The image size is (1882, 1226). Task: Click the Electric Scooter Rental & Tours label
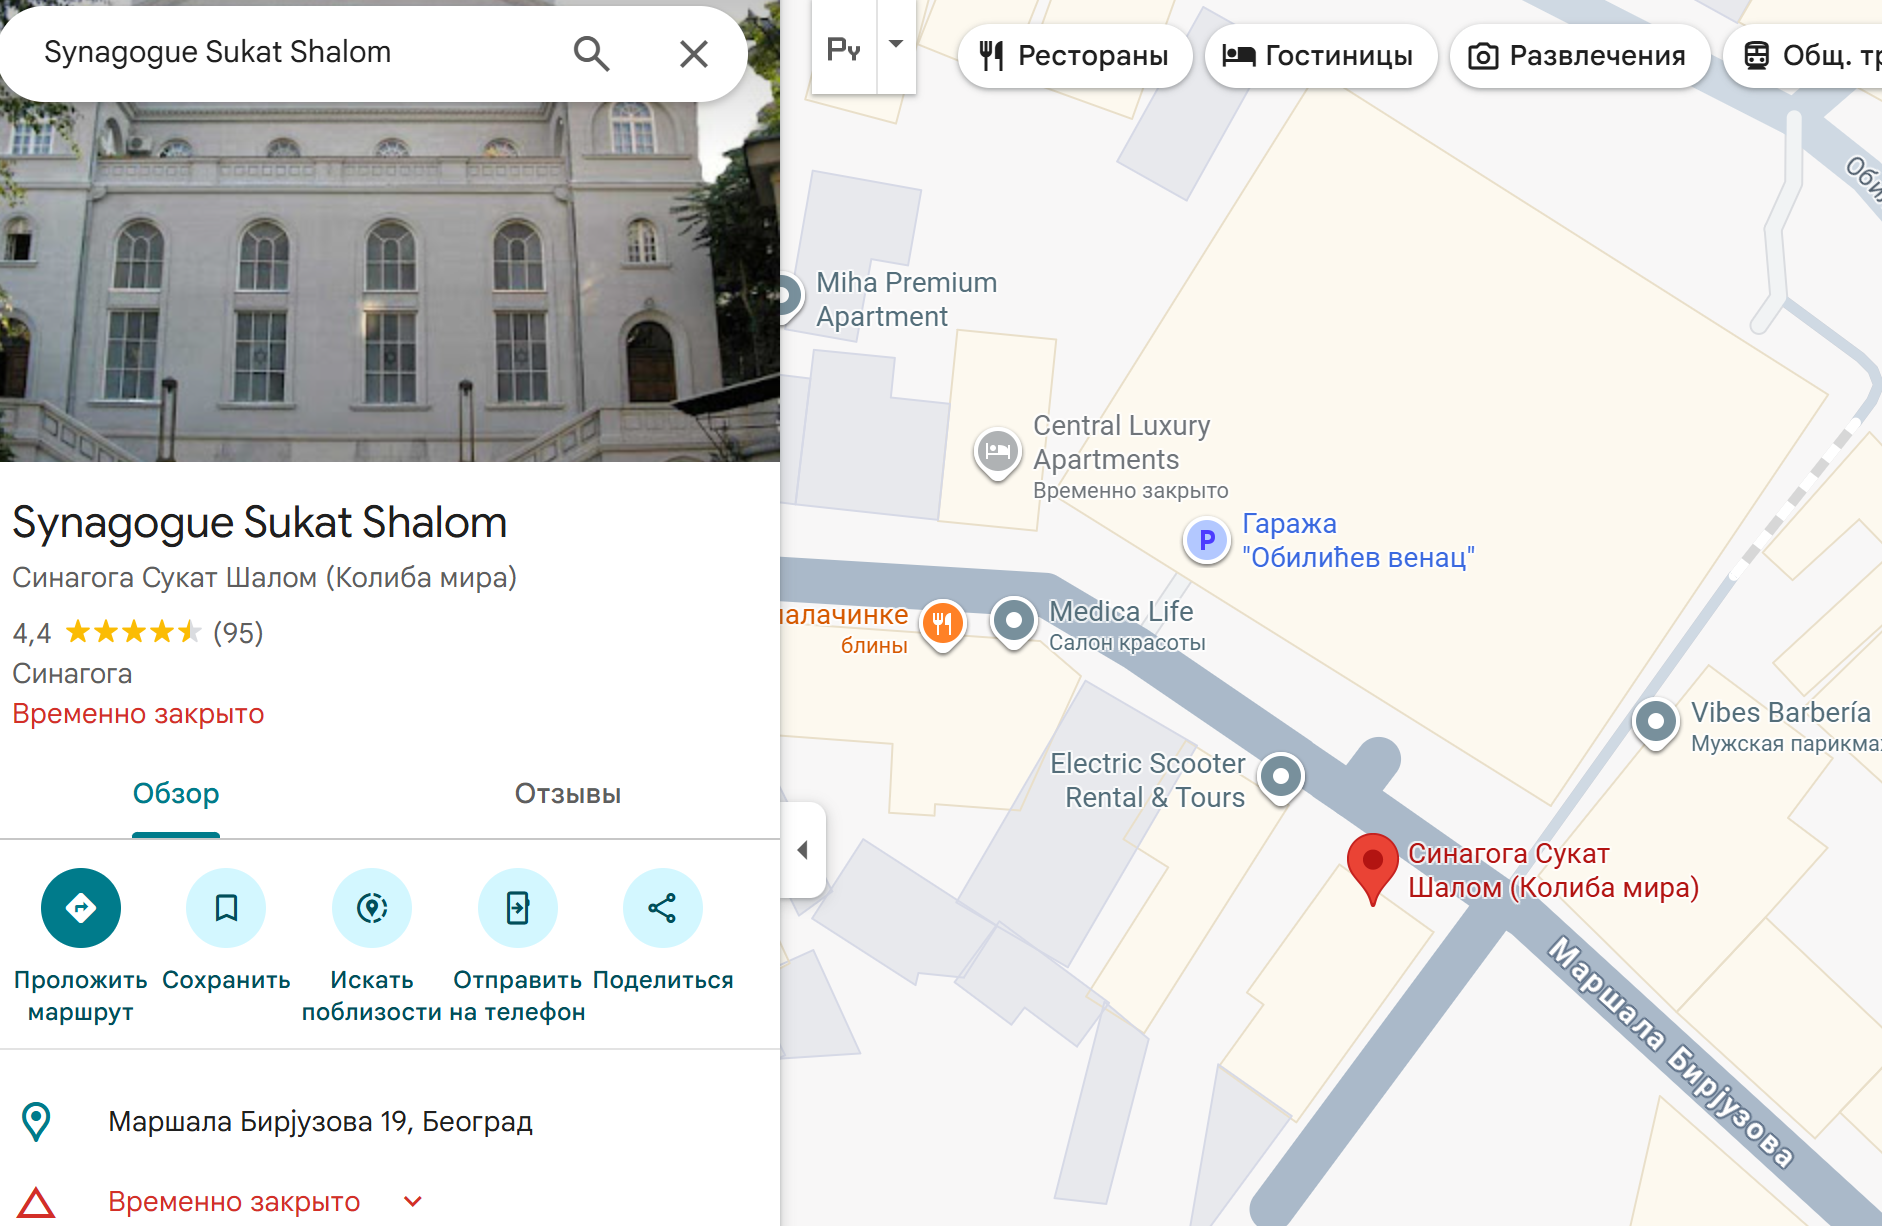[x=1148, y=780]
